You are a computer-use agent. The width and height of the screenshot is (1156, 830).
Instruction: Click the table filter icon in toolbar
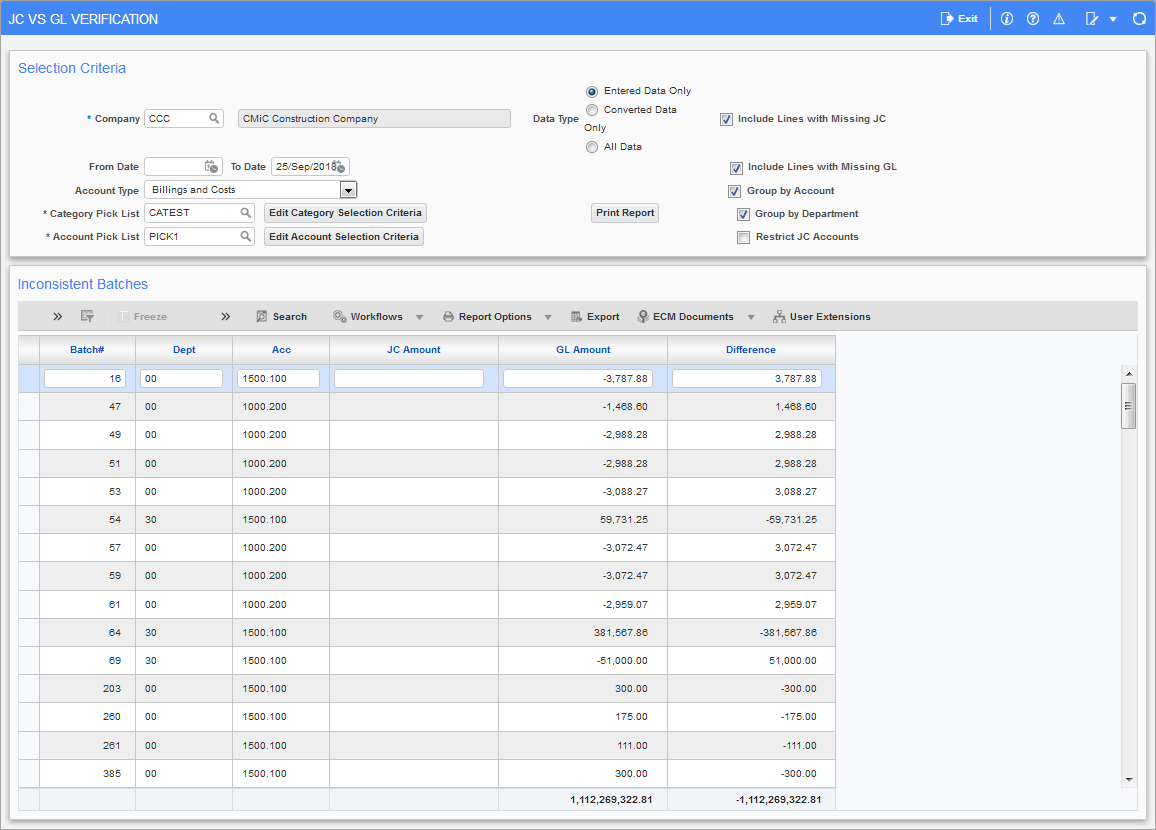click(x=87, y=316)
